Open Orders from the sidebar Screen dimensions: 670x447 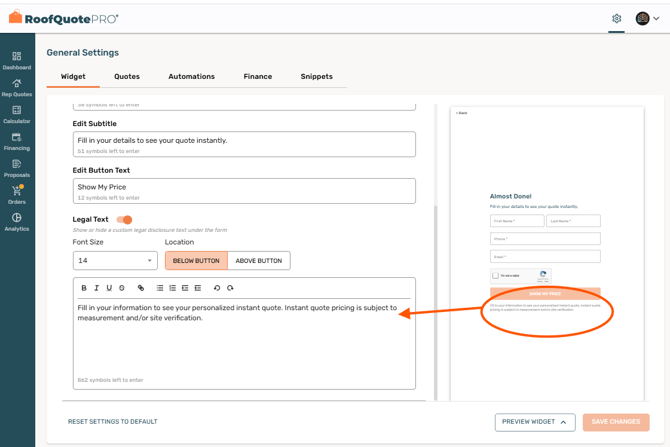coord(17,194)
